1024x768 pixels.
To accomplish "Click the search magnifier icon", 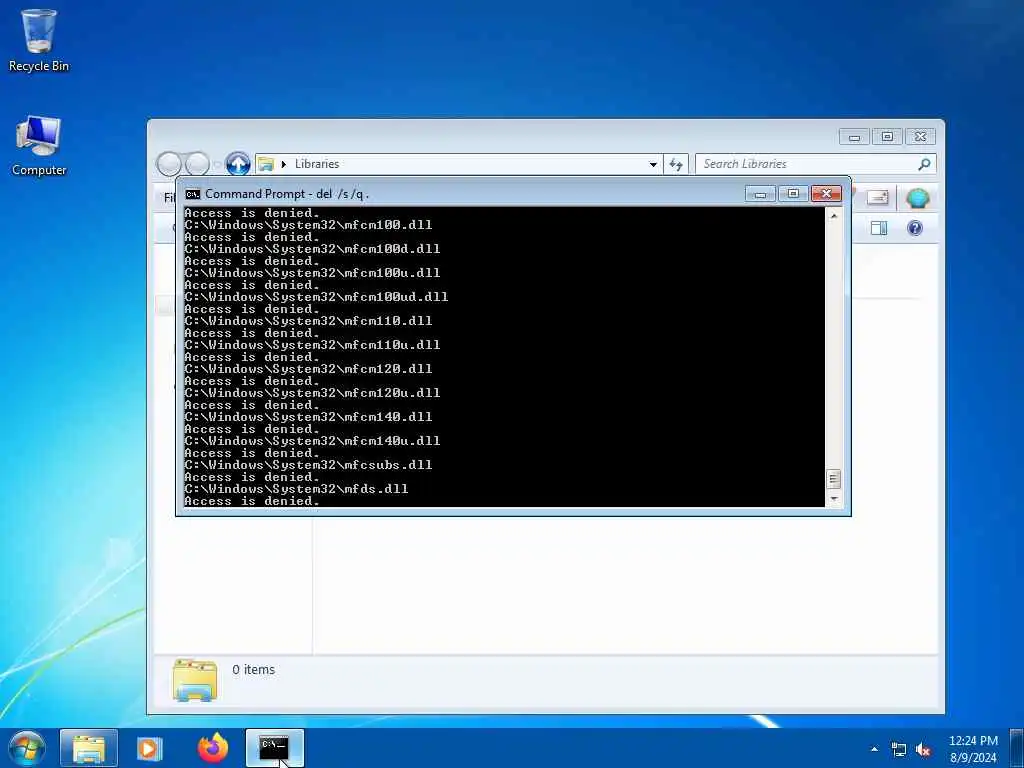I will (924, 164).
